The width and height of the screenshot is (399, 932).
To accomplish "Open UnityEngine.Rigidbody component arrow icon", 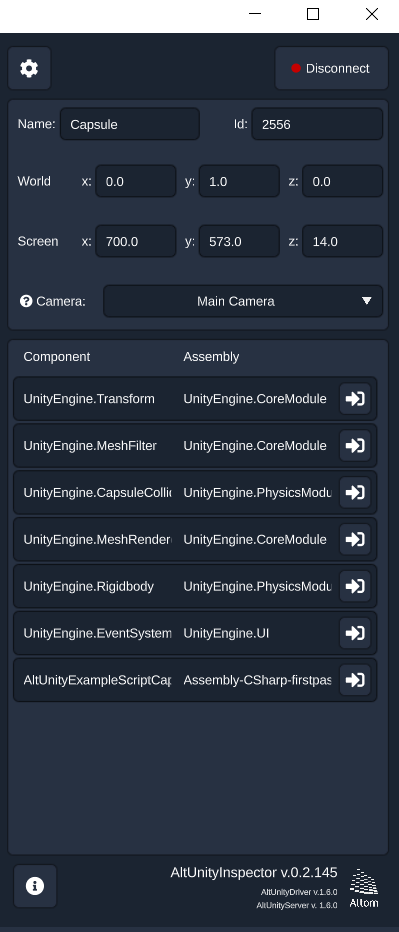I will (355, 587).
